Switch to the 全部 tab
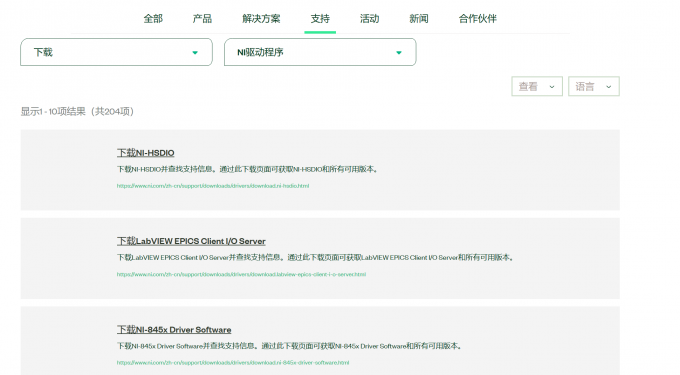Viewport: 680px width, 375px height. point(153,19)
